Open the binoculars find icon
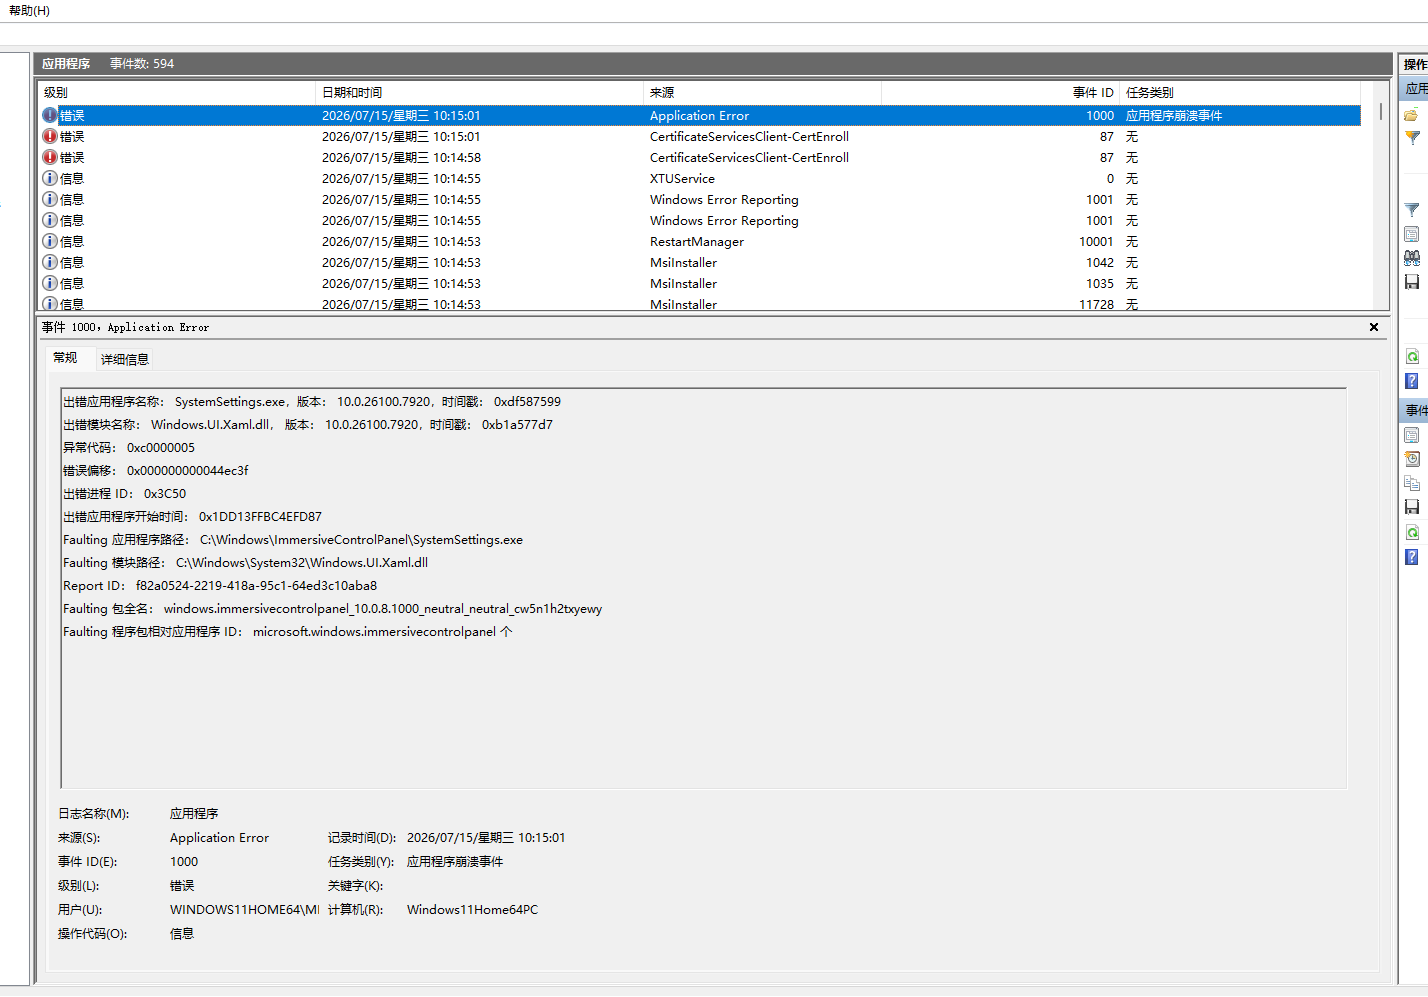Viewport: 1428px width, 997px height. 1411,258
